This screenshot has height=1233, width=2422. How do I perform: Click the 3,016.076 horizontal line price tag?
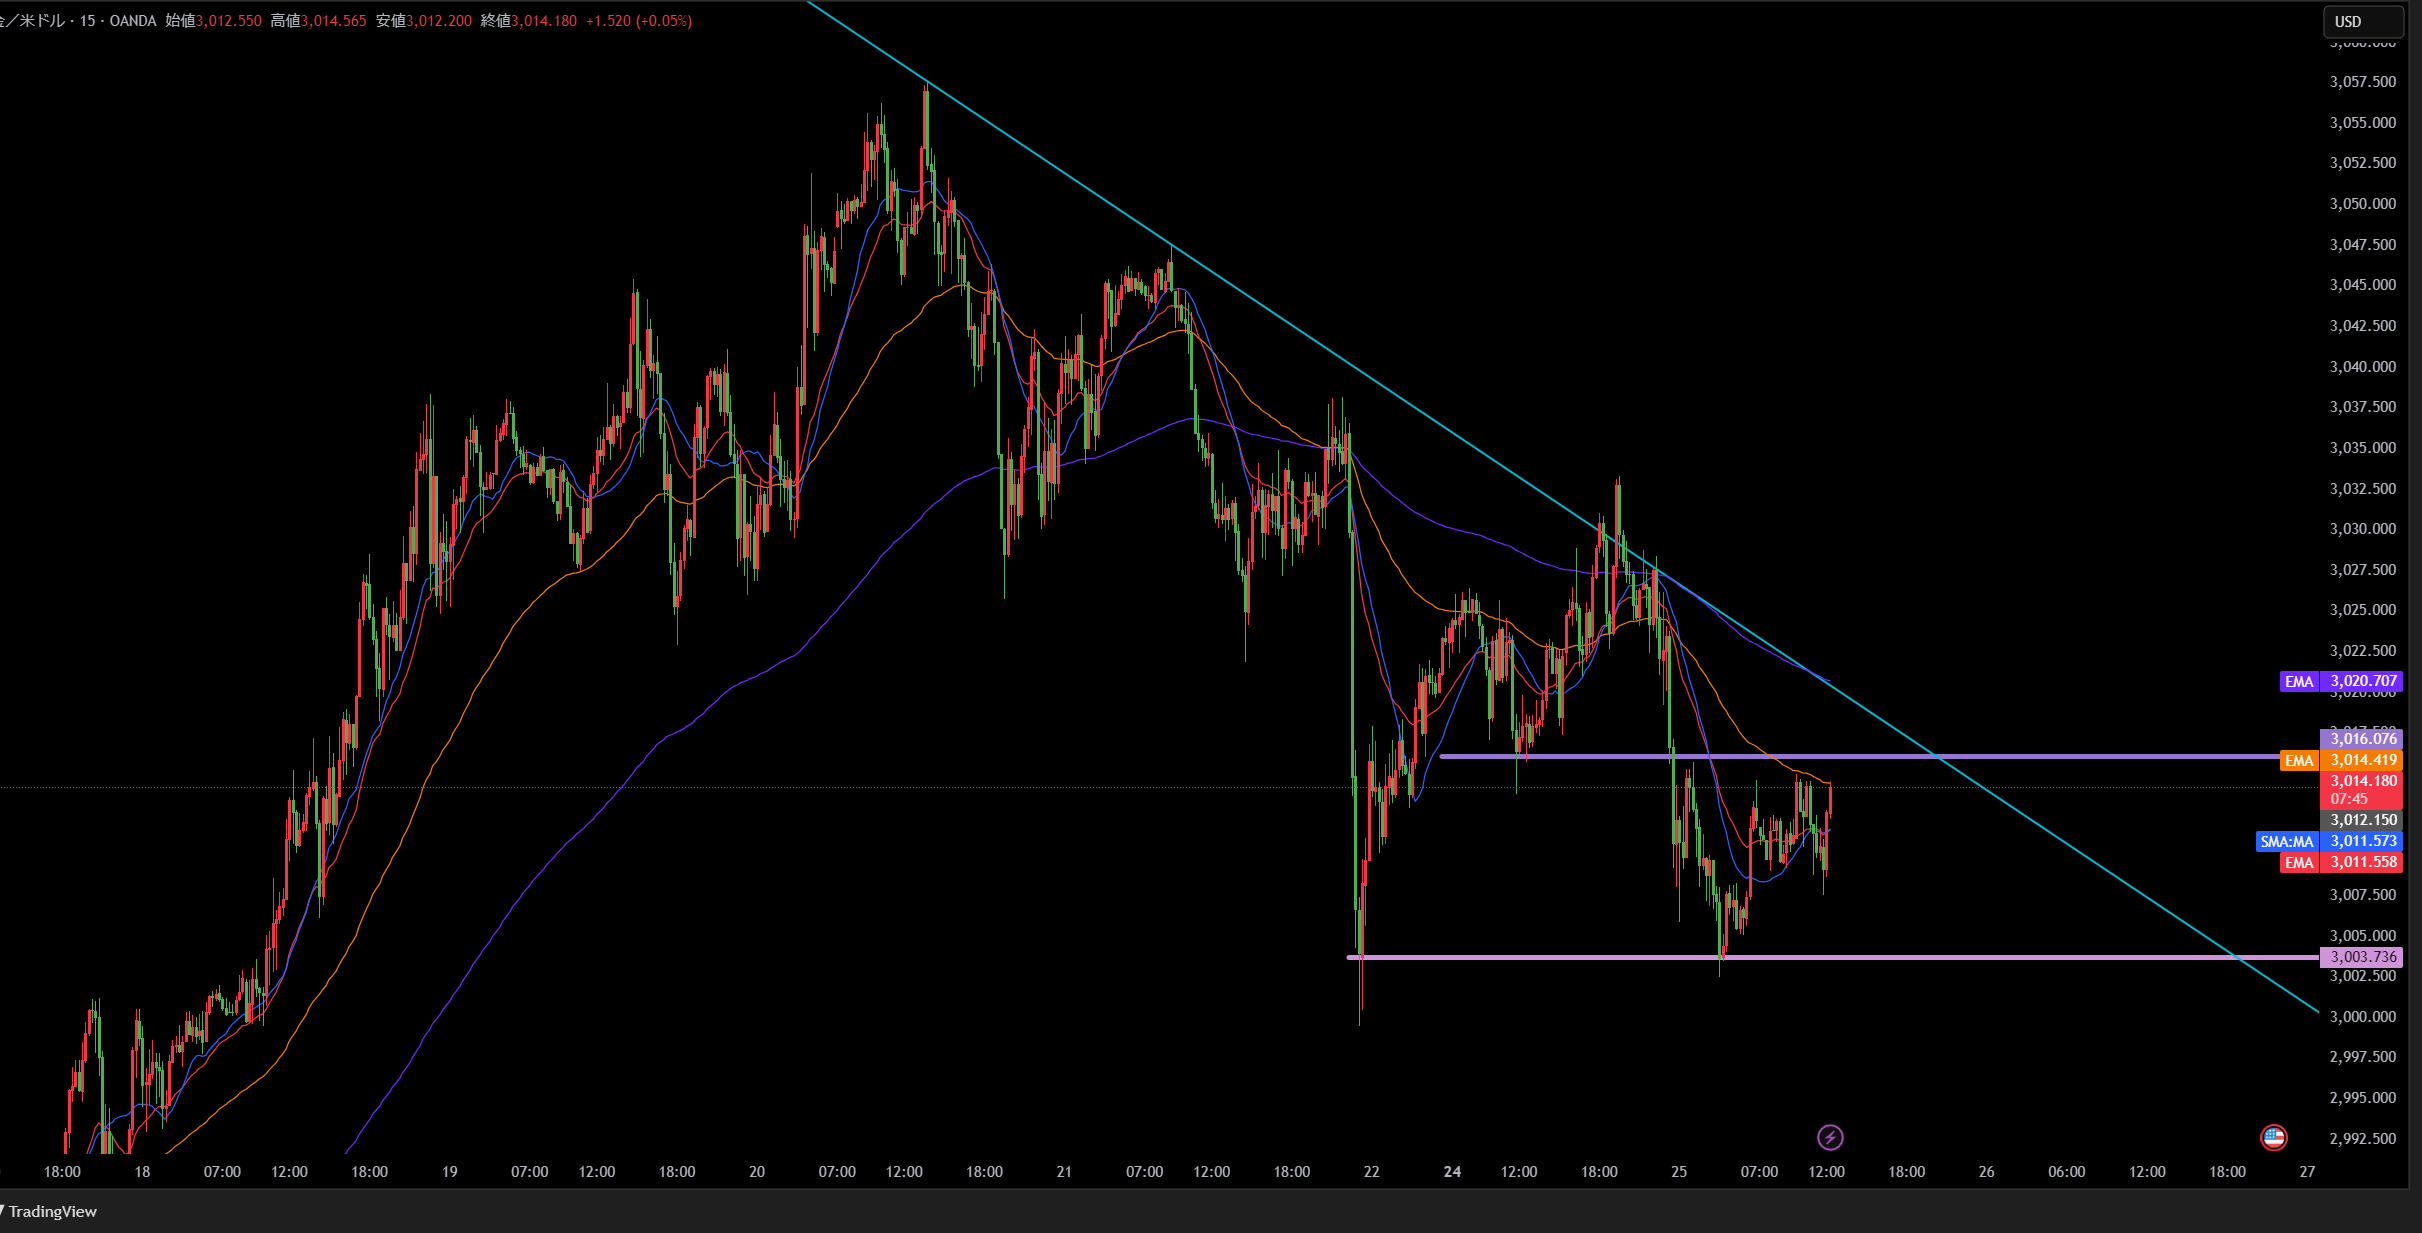2363,739
